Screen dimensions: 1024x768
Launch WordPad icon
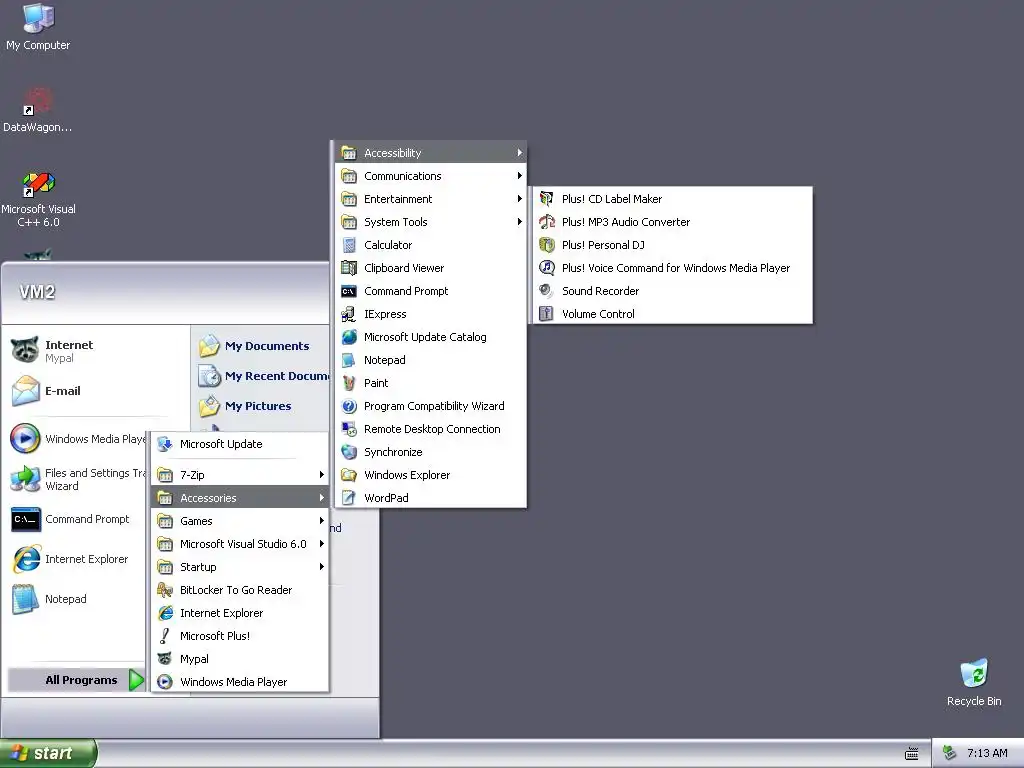349,498
